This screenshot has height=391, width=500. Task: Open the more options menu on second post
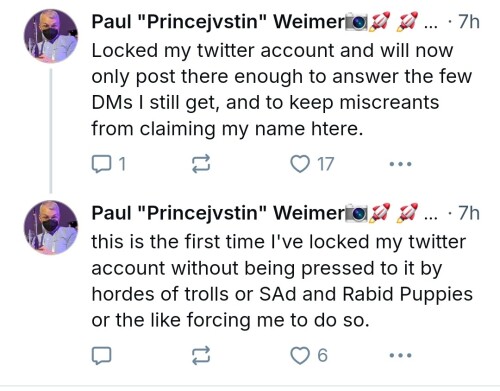pos(401,355)
